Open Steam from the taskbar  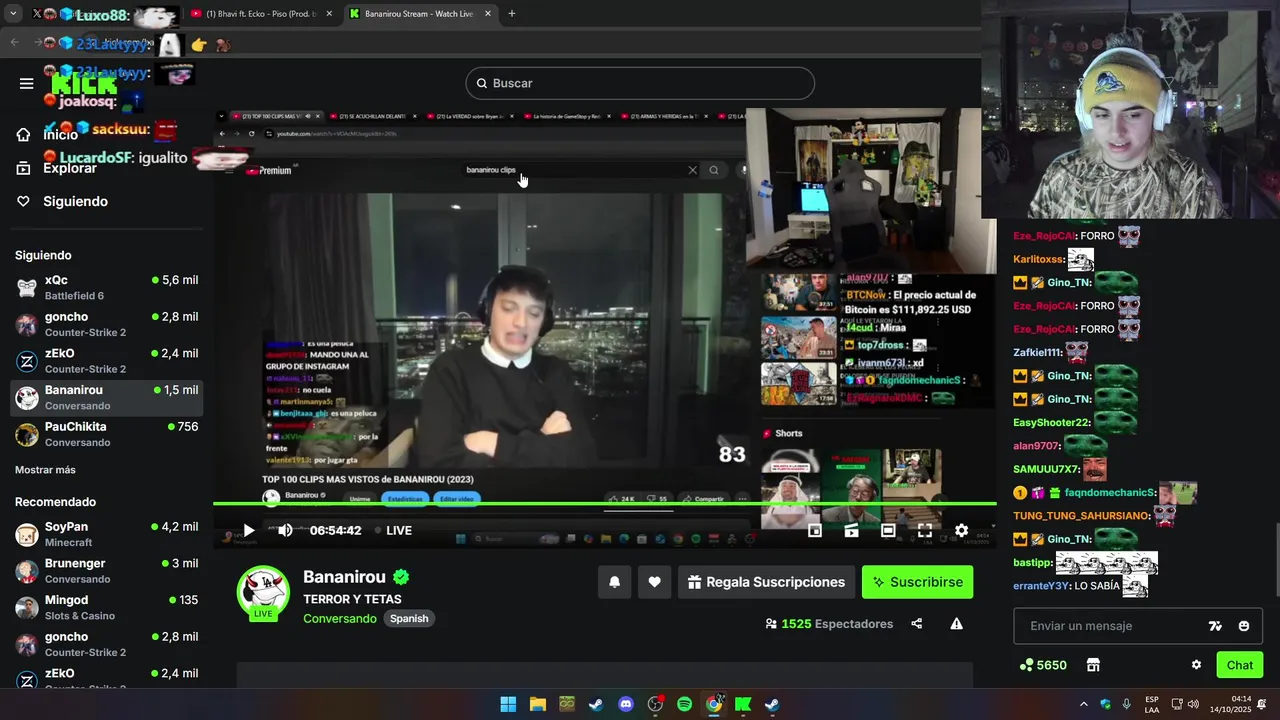point(596,704)
